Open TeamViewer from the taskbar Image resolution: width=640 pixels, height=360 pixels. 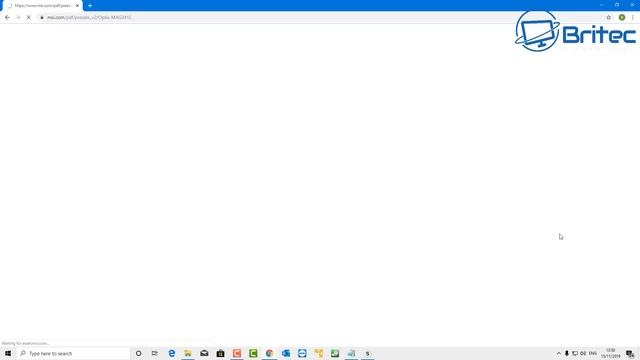point(302,353)
